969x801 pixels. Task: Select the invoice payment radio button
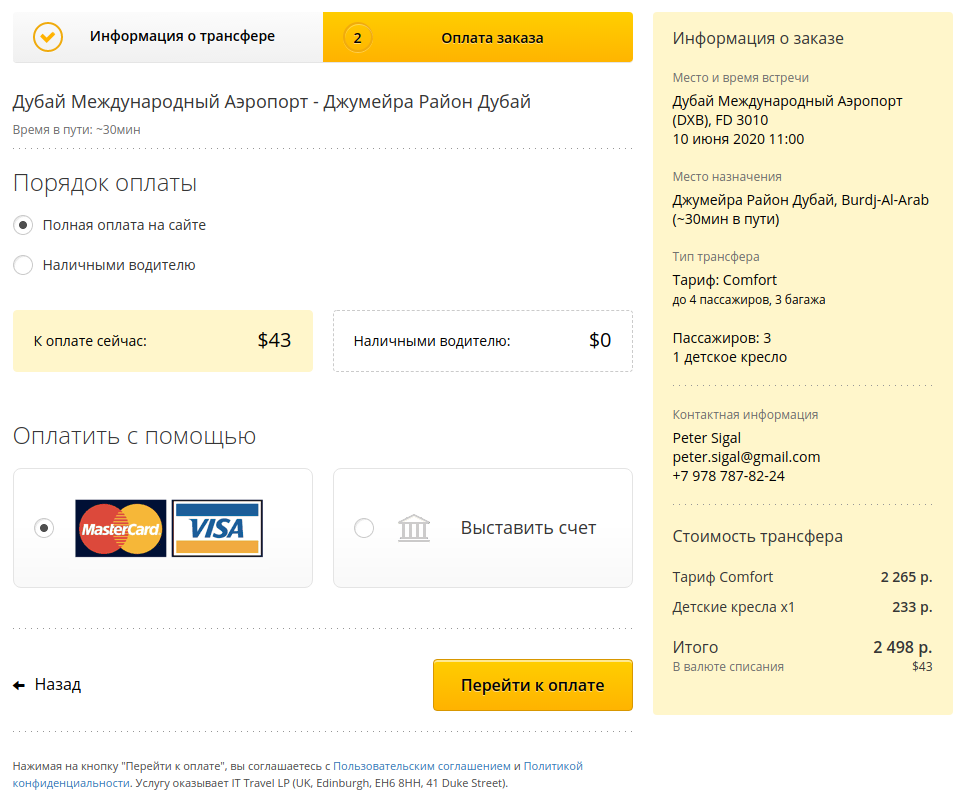click(364, 527)
